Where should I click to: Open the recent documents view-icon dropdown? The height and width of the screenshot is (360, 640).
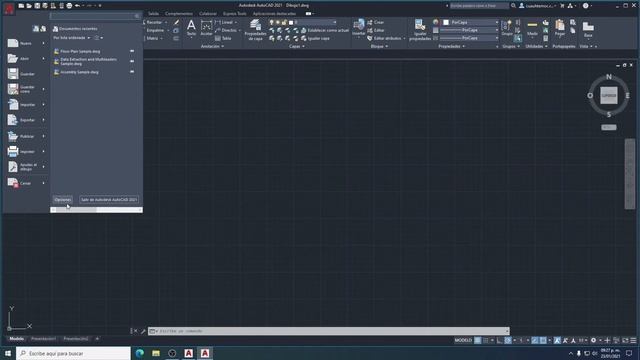click(98, 38)
